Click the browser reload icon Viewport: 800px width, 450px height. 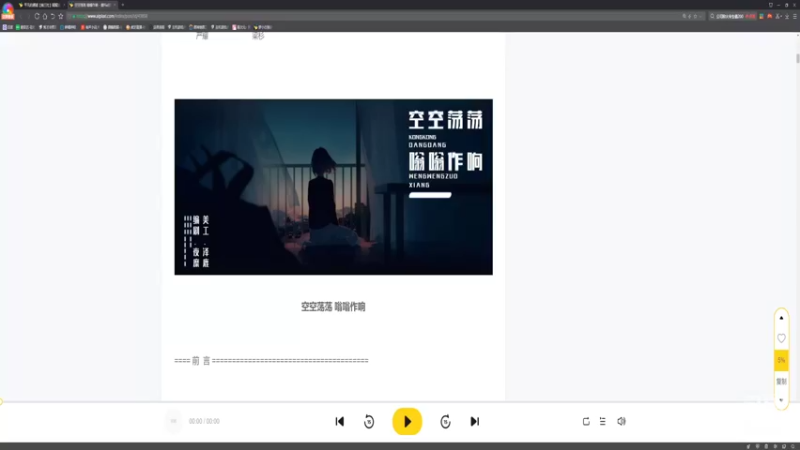[x=37, y=16]
